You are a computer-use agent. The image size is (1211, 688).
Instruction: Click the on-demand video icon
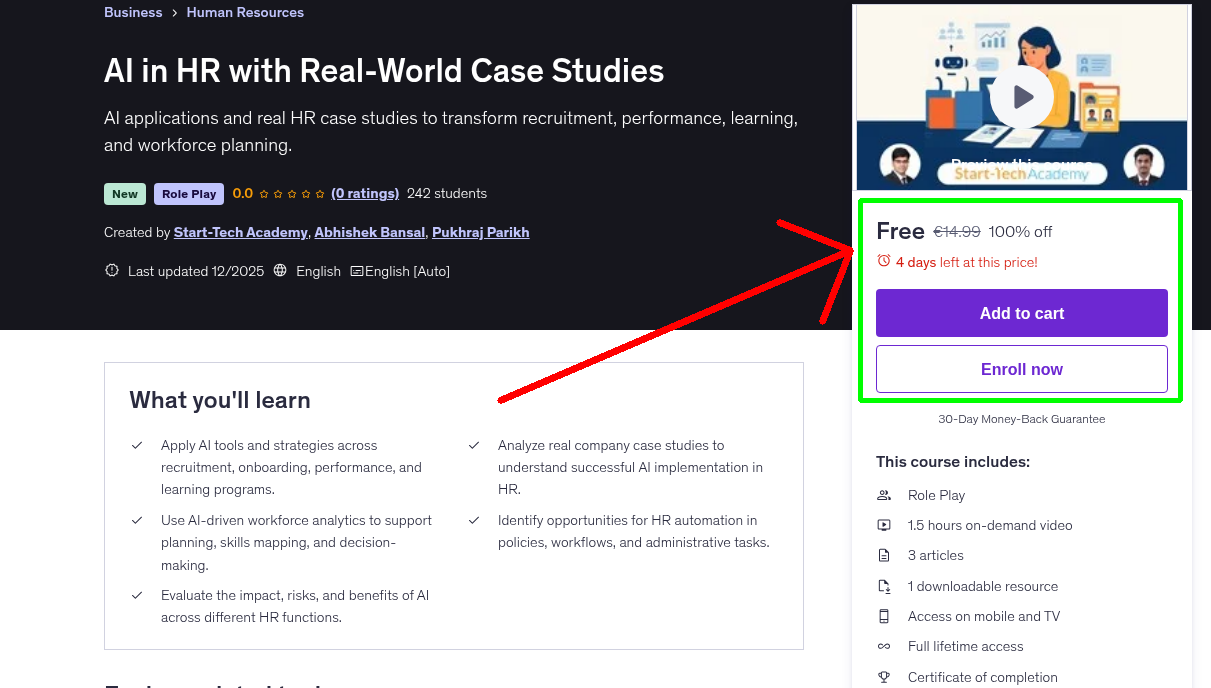(884, 525)
